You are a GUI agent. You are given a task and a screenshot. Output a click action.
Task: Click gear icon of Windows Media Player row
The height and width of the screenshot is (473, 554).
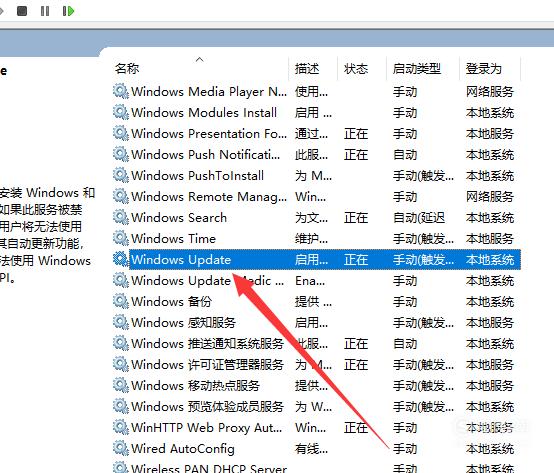pyautogui.click(x=121, y=91)
